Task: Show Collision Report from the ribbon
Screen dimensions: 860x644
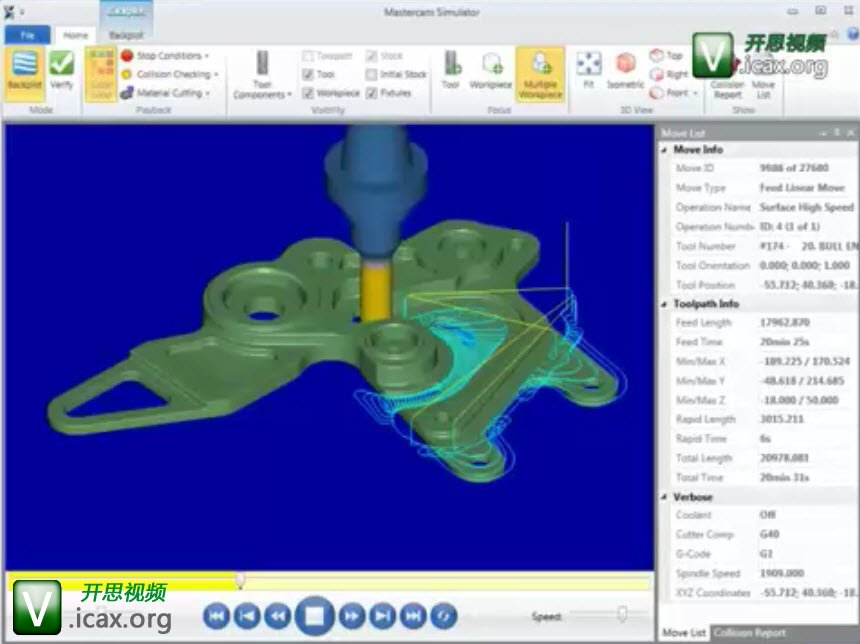Action: click(727, 89)
